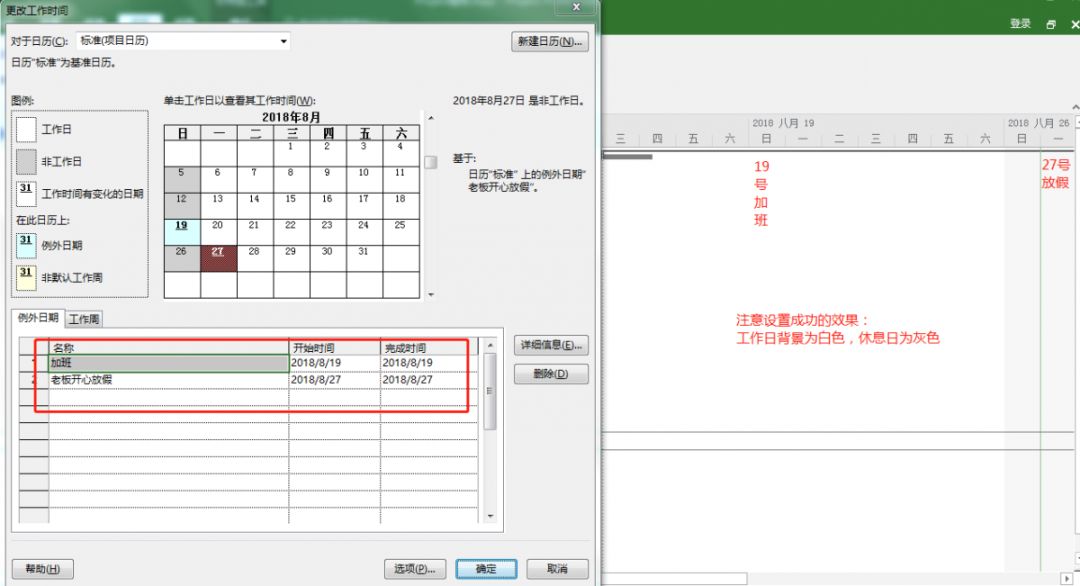
Task: Click the 工作时间有变化的日期 legend swatch
Action: [x=26, y=194]
